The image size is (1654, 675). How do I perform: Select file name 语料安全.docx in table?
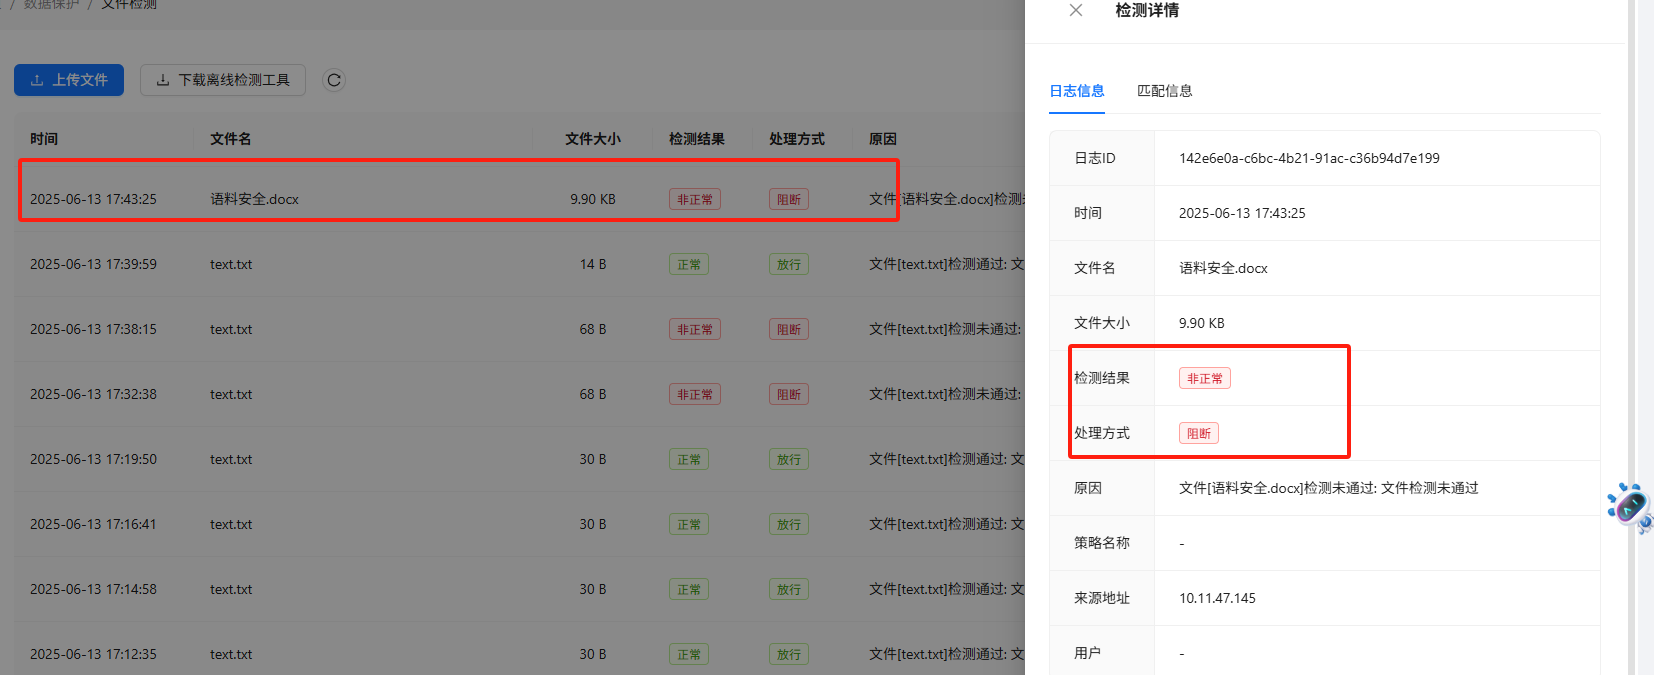255,199
